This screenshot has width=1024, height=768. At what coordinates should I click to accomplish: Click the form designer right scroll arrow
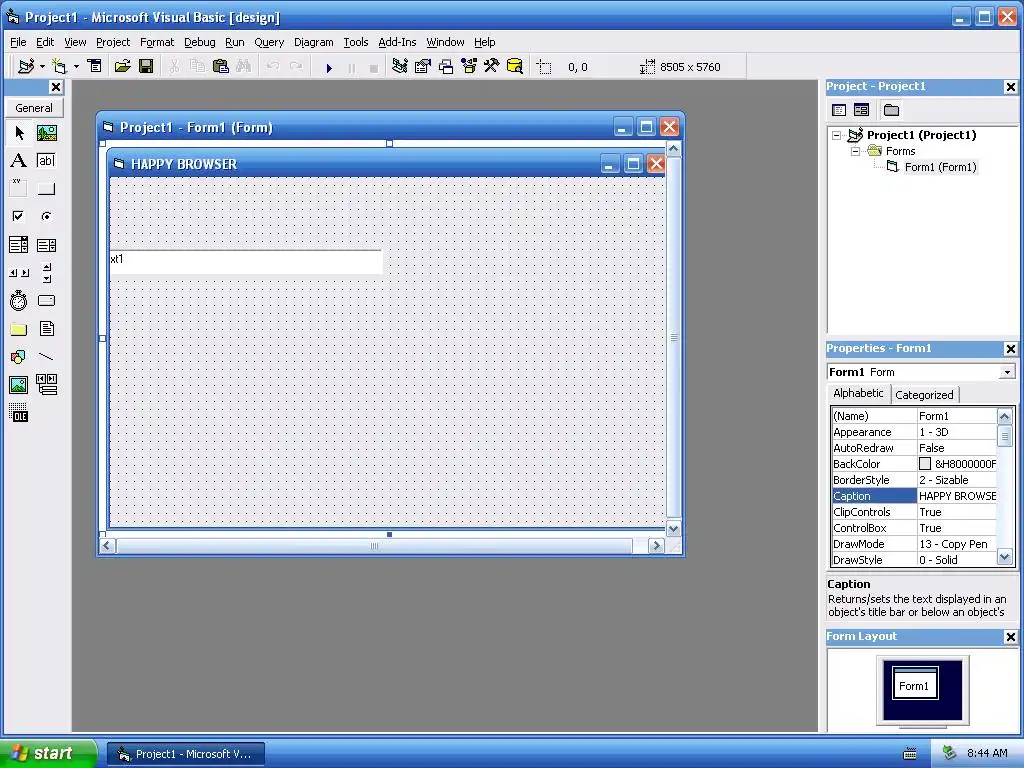coord(656,546)
